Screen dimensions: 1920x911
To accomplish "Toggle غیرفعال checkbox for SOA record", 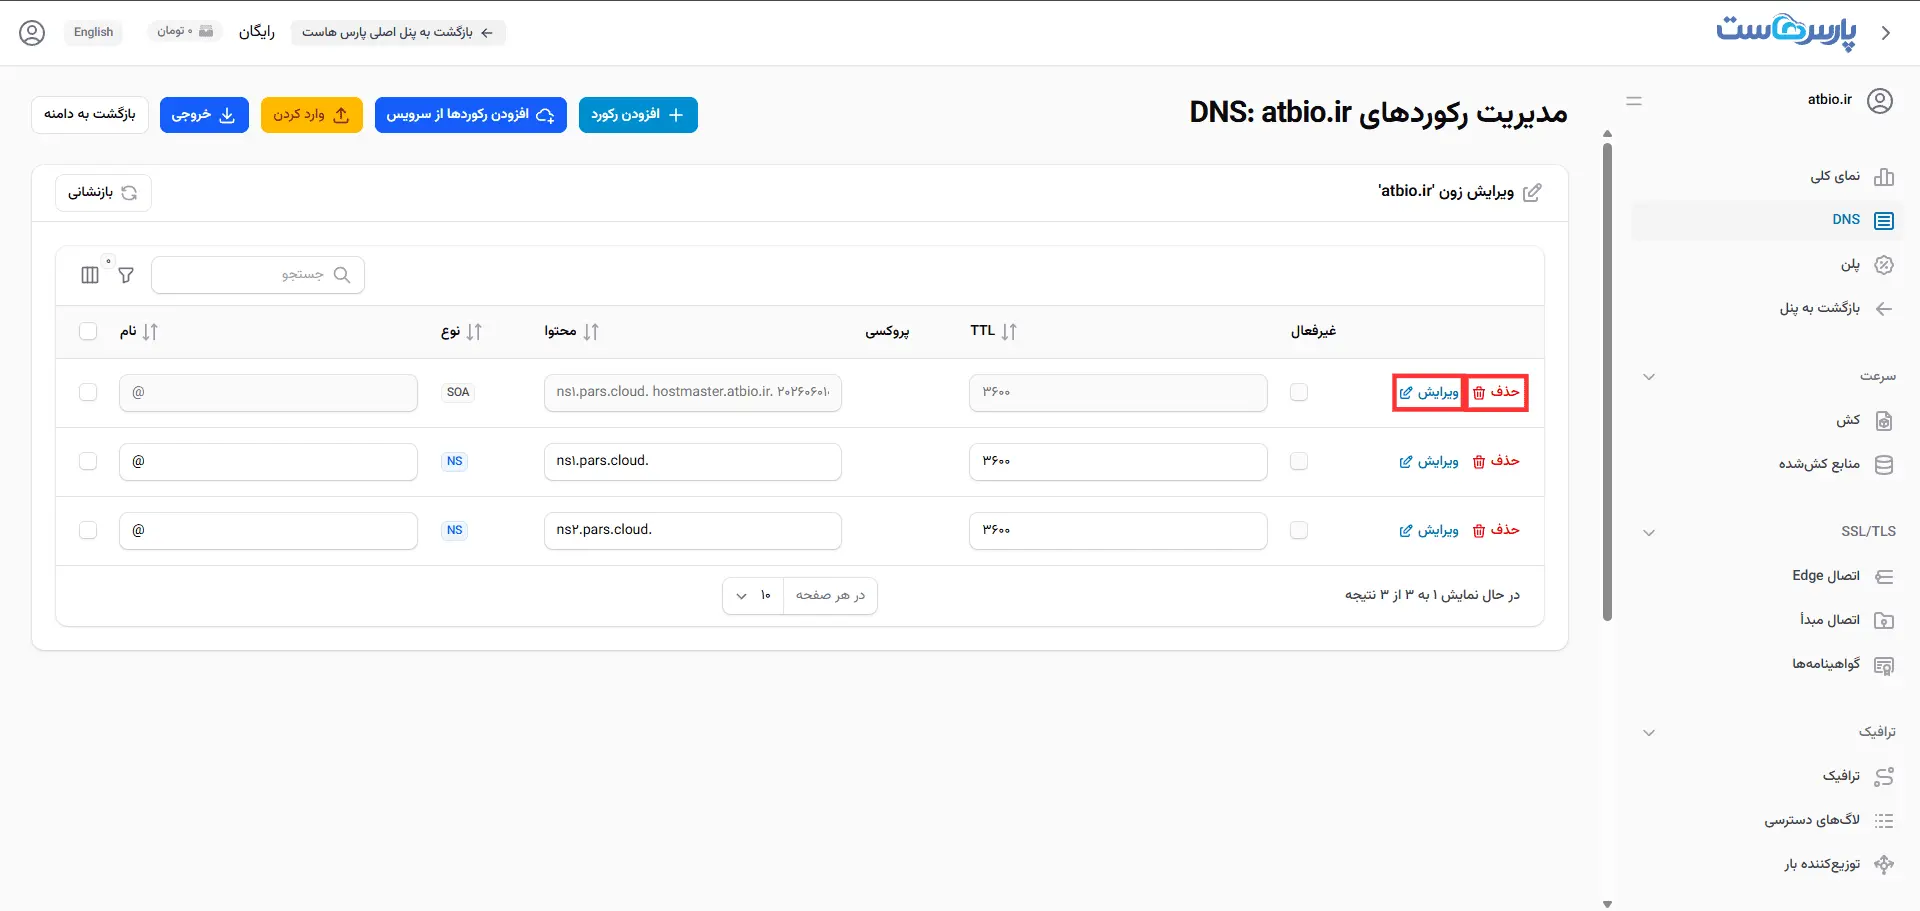I will click(1299, 393).
